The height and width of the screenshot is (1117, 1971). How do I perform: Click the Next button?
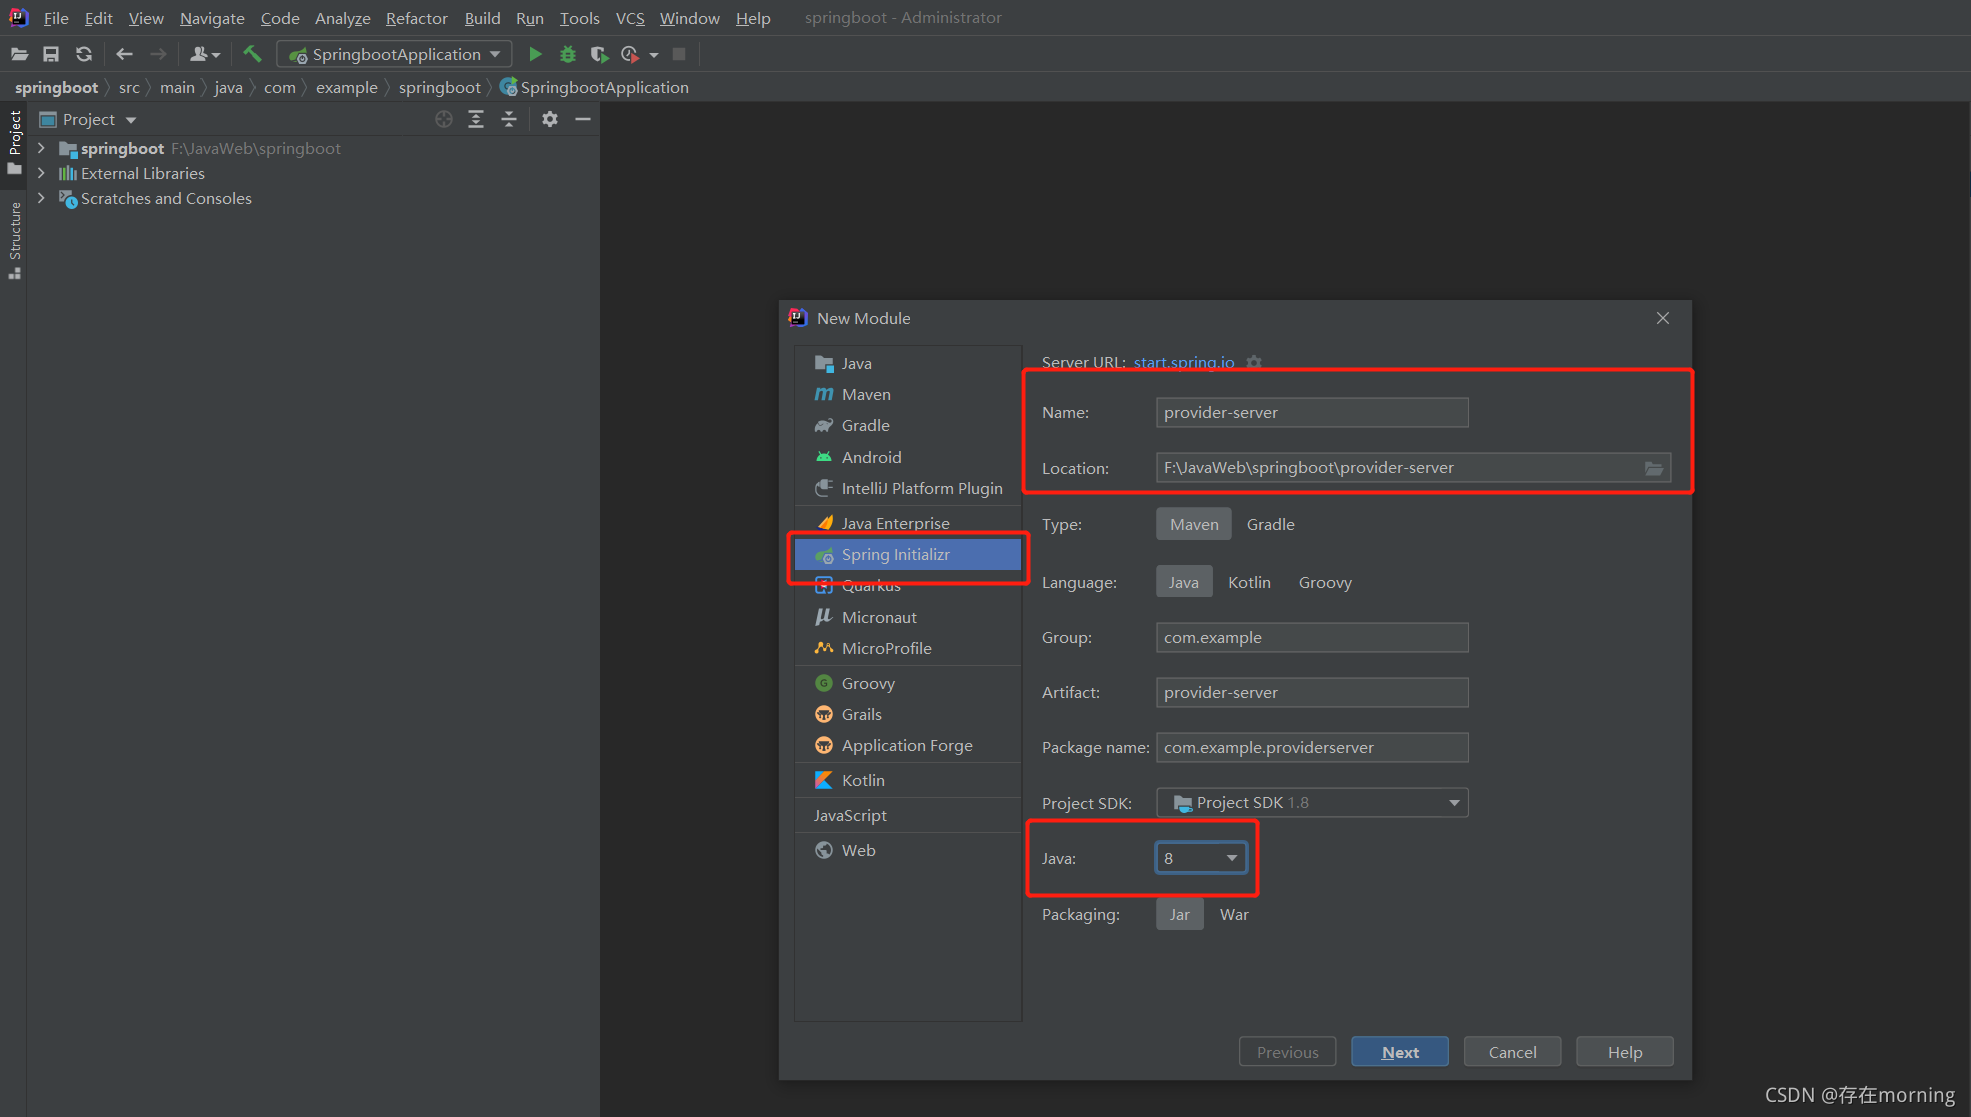click(x=1399, y=1052)
